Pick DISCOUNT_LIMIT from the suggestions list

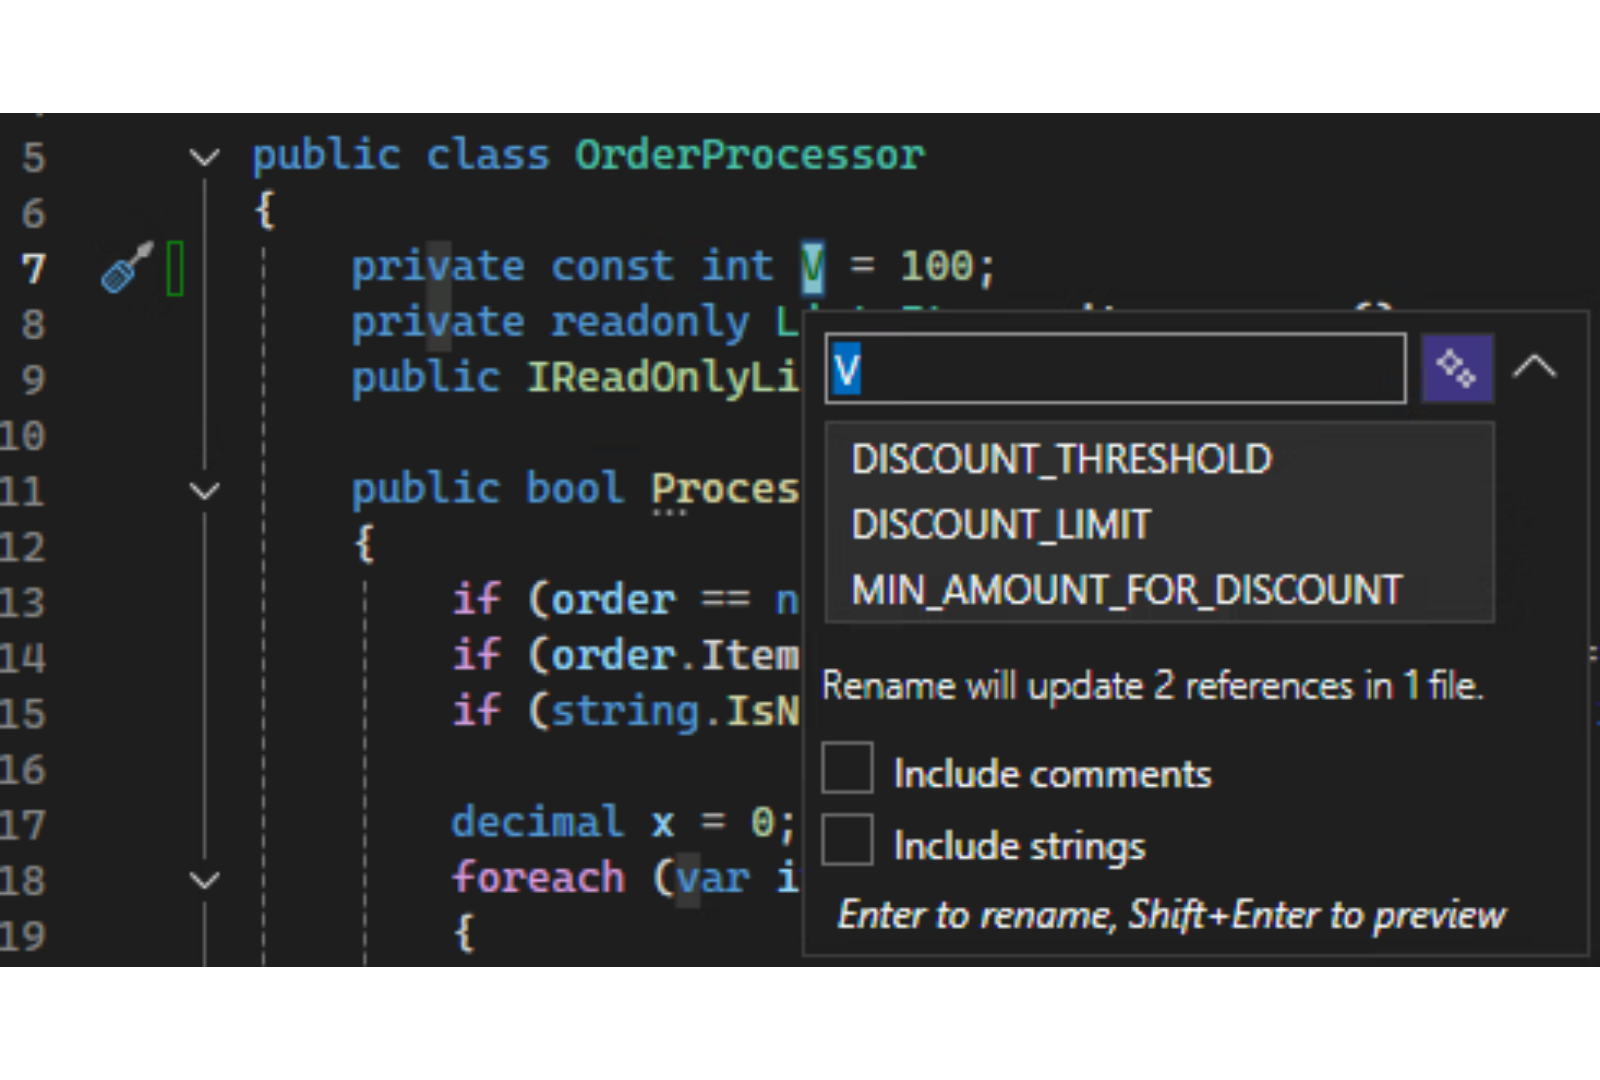click(x=1001, y=525)
